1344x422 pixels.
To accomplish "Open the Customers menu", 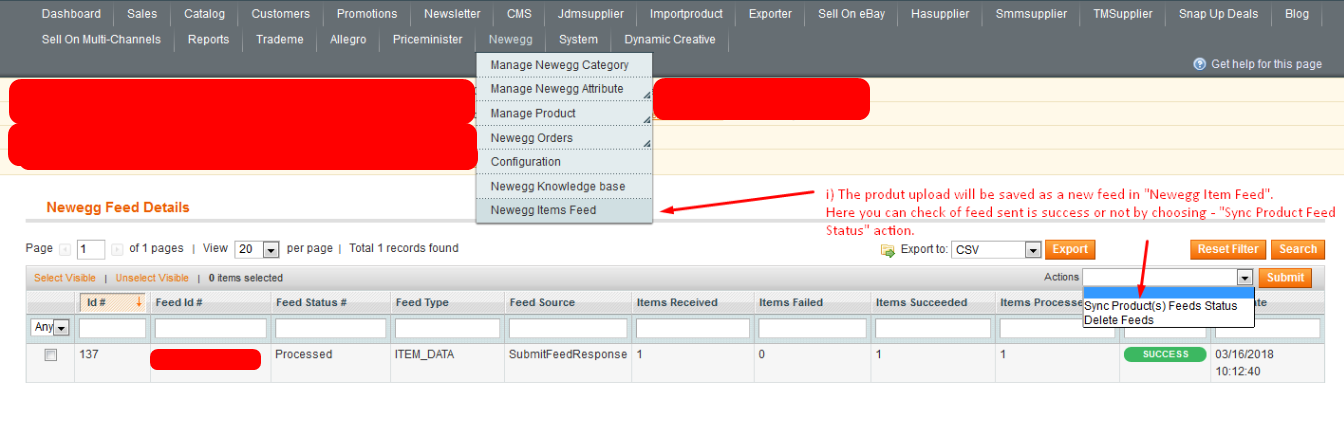I will click(281, 14).
